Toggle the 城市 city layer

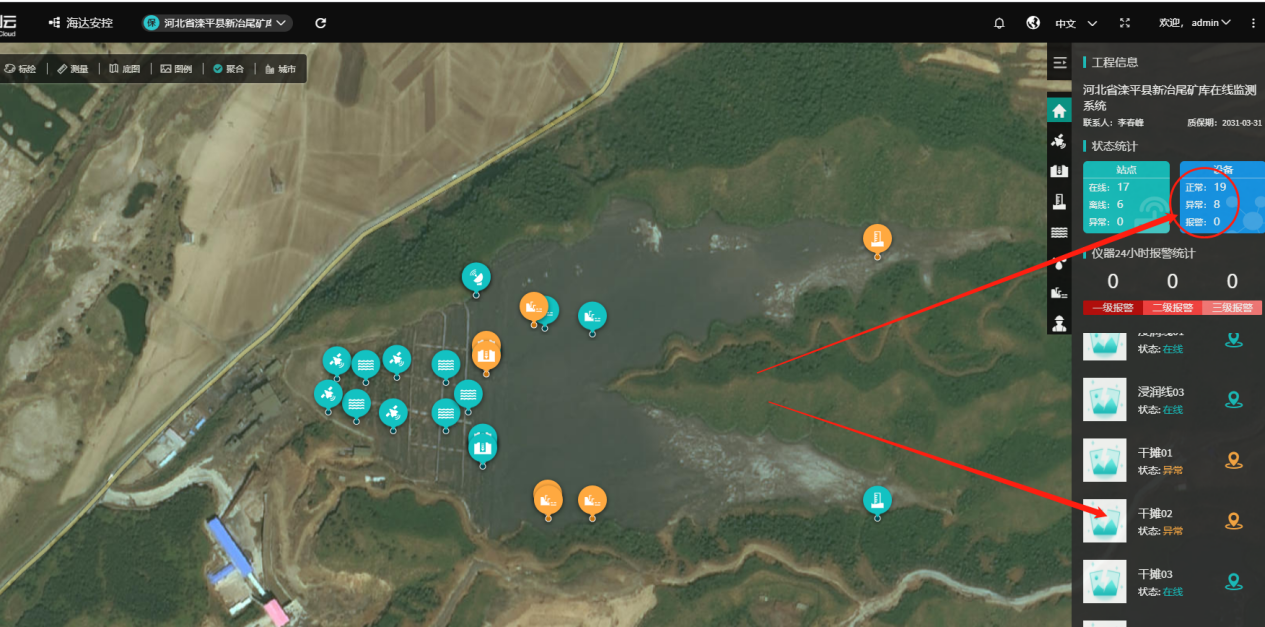tap(281, 69)
